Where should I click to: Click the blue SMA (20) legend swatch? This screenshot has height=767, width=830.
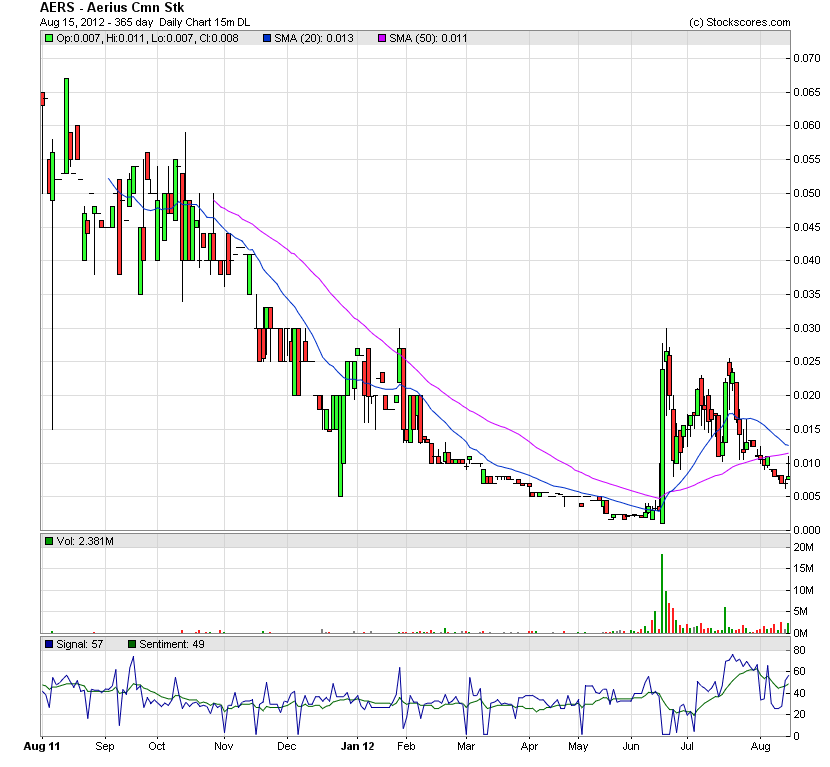point(267,38)
